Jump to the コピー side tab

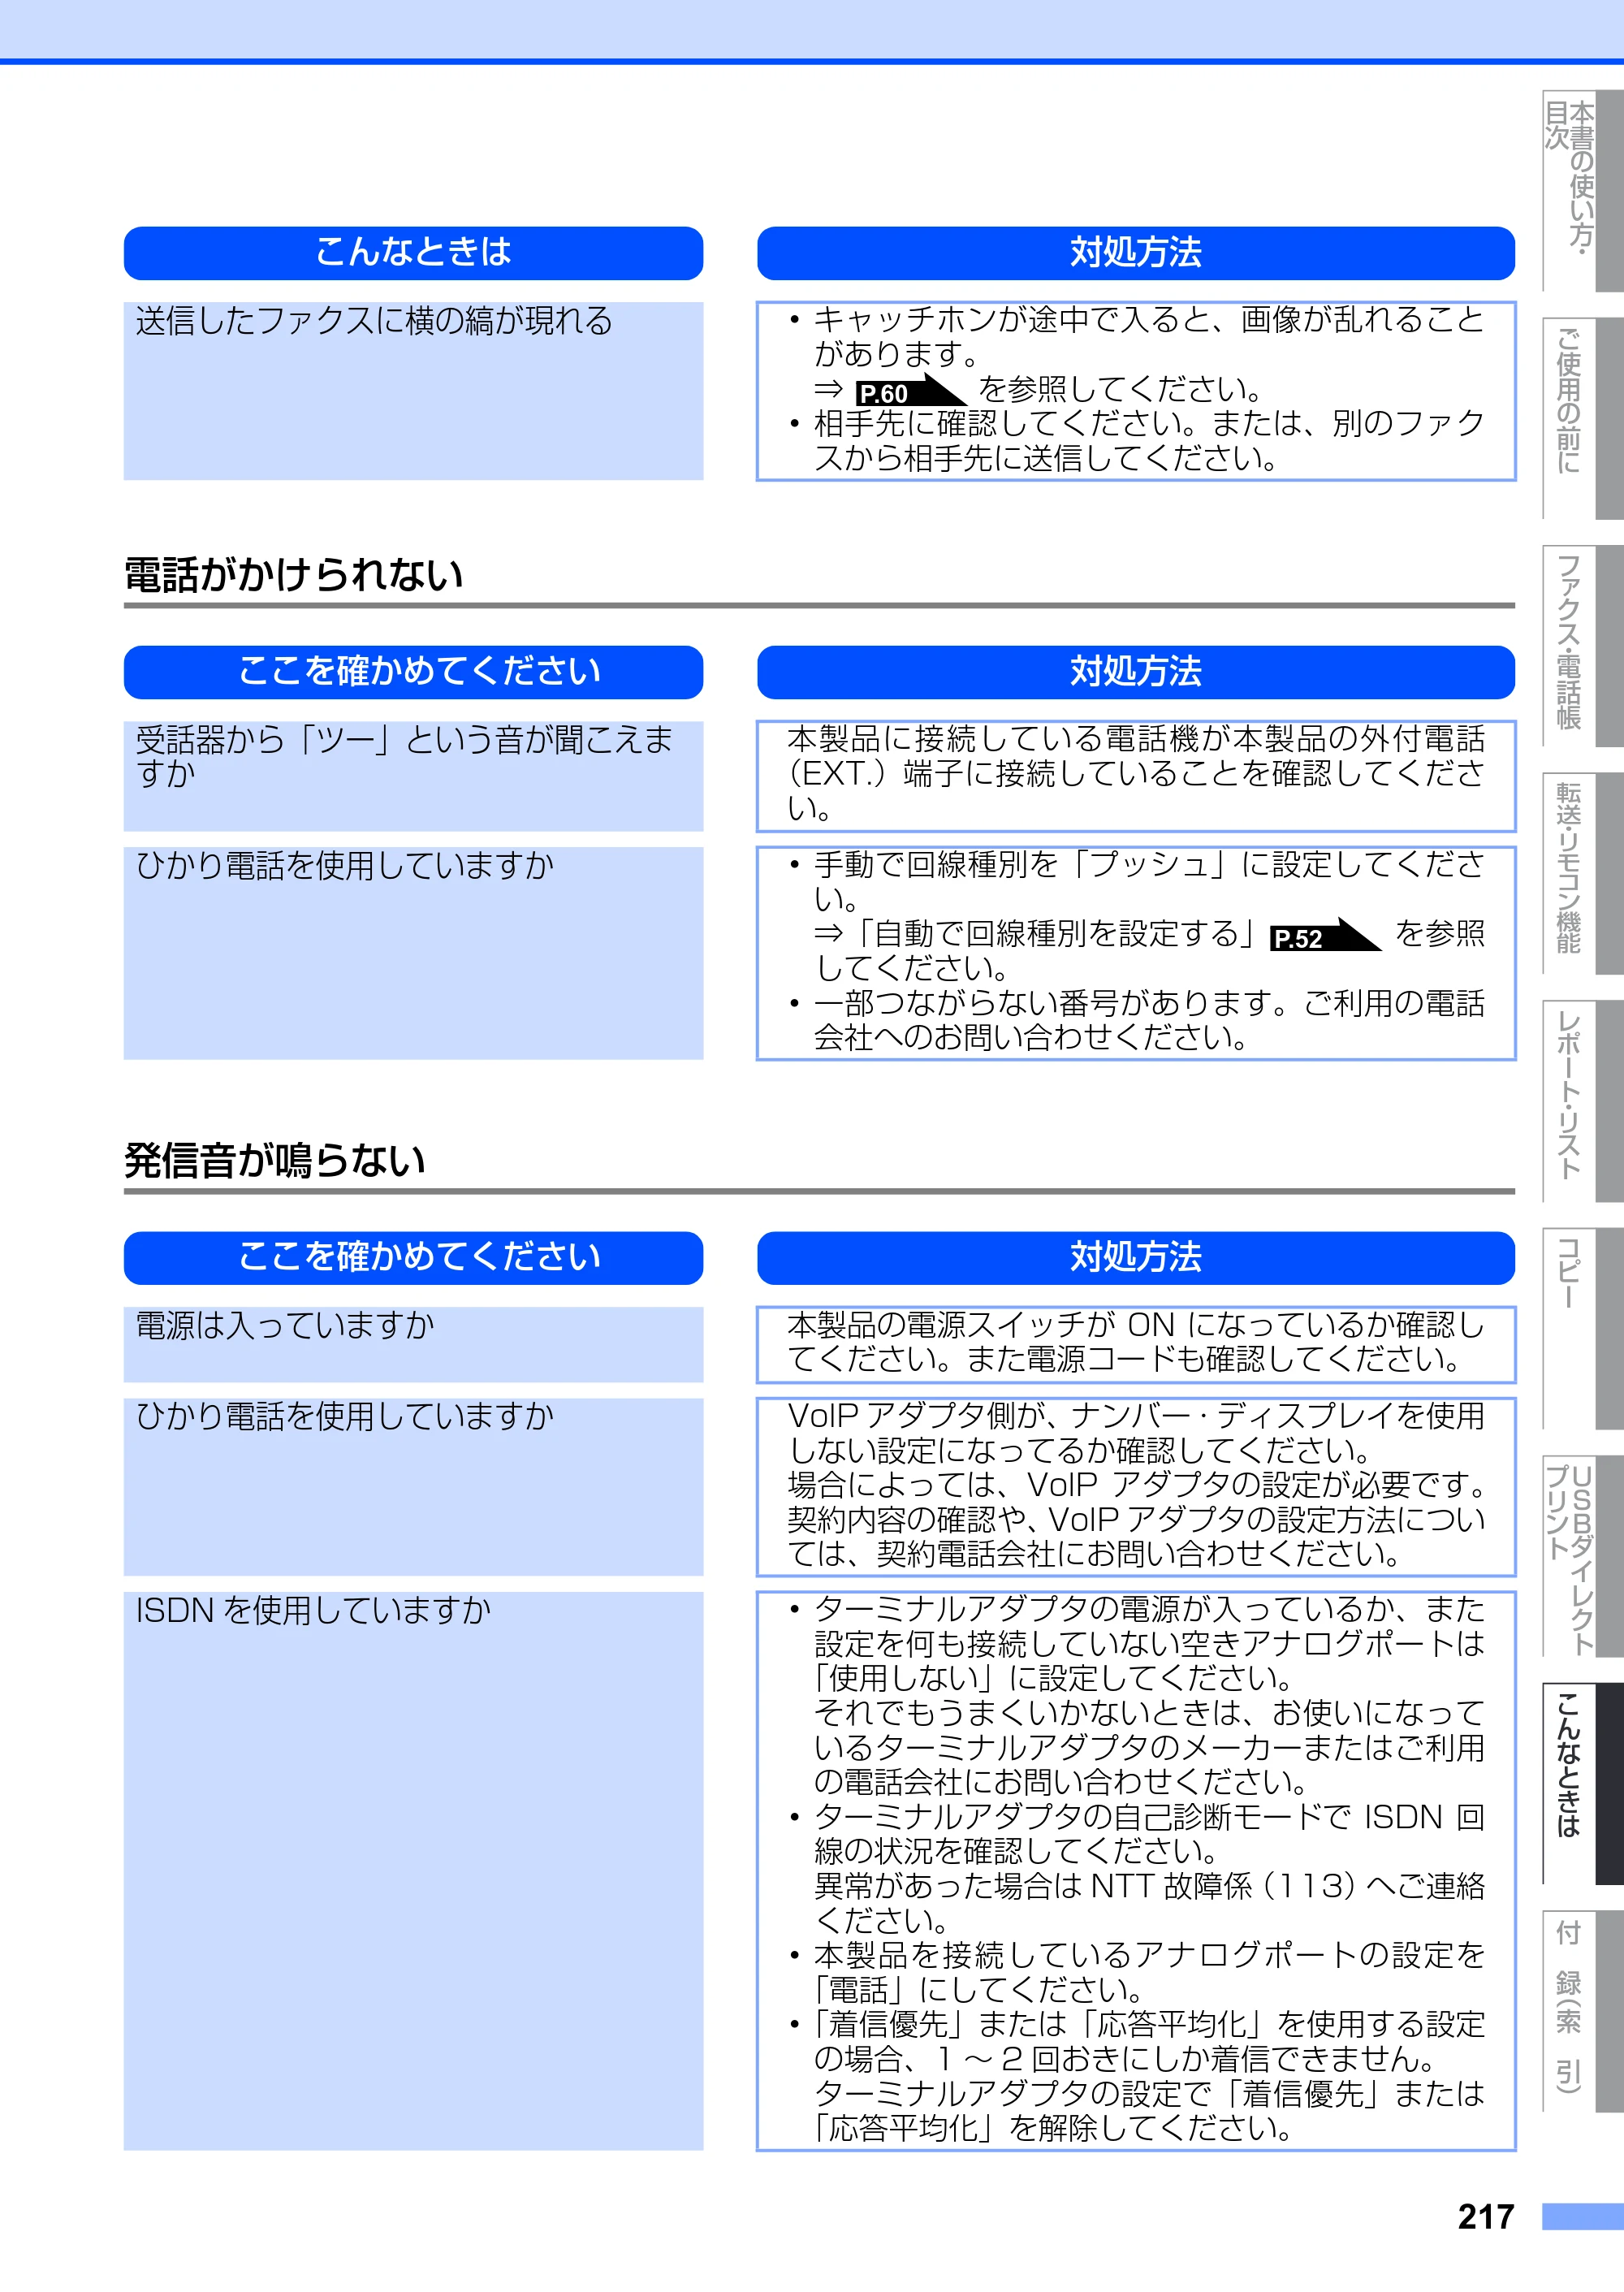(x=1582, y=1328)
